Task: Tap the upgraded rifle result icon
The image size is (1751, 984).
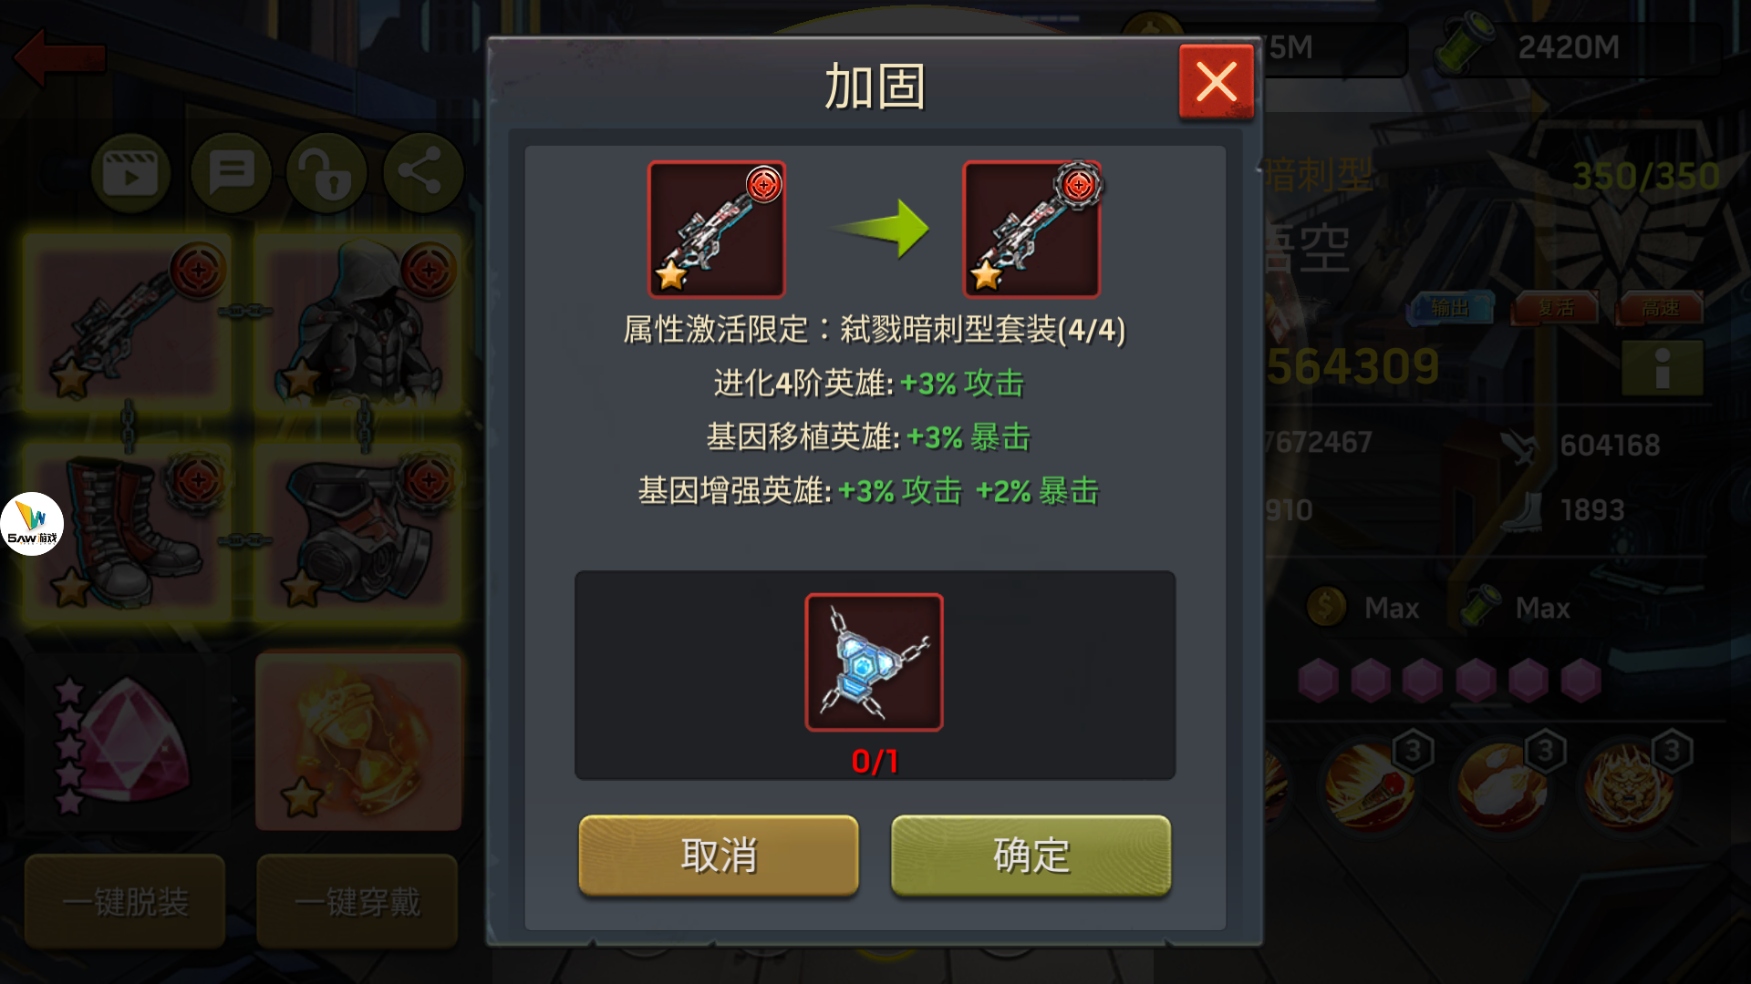Action: [x=1031, y=229]
